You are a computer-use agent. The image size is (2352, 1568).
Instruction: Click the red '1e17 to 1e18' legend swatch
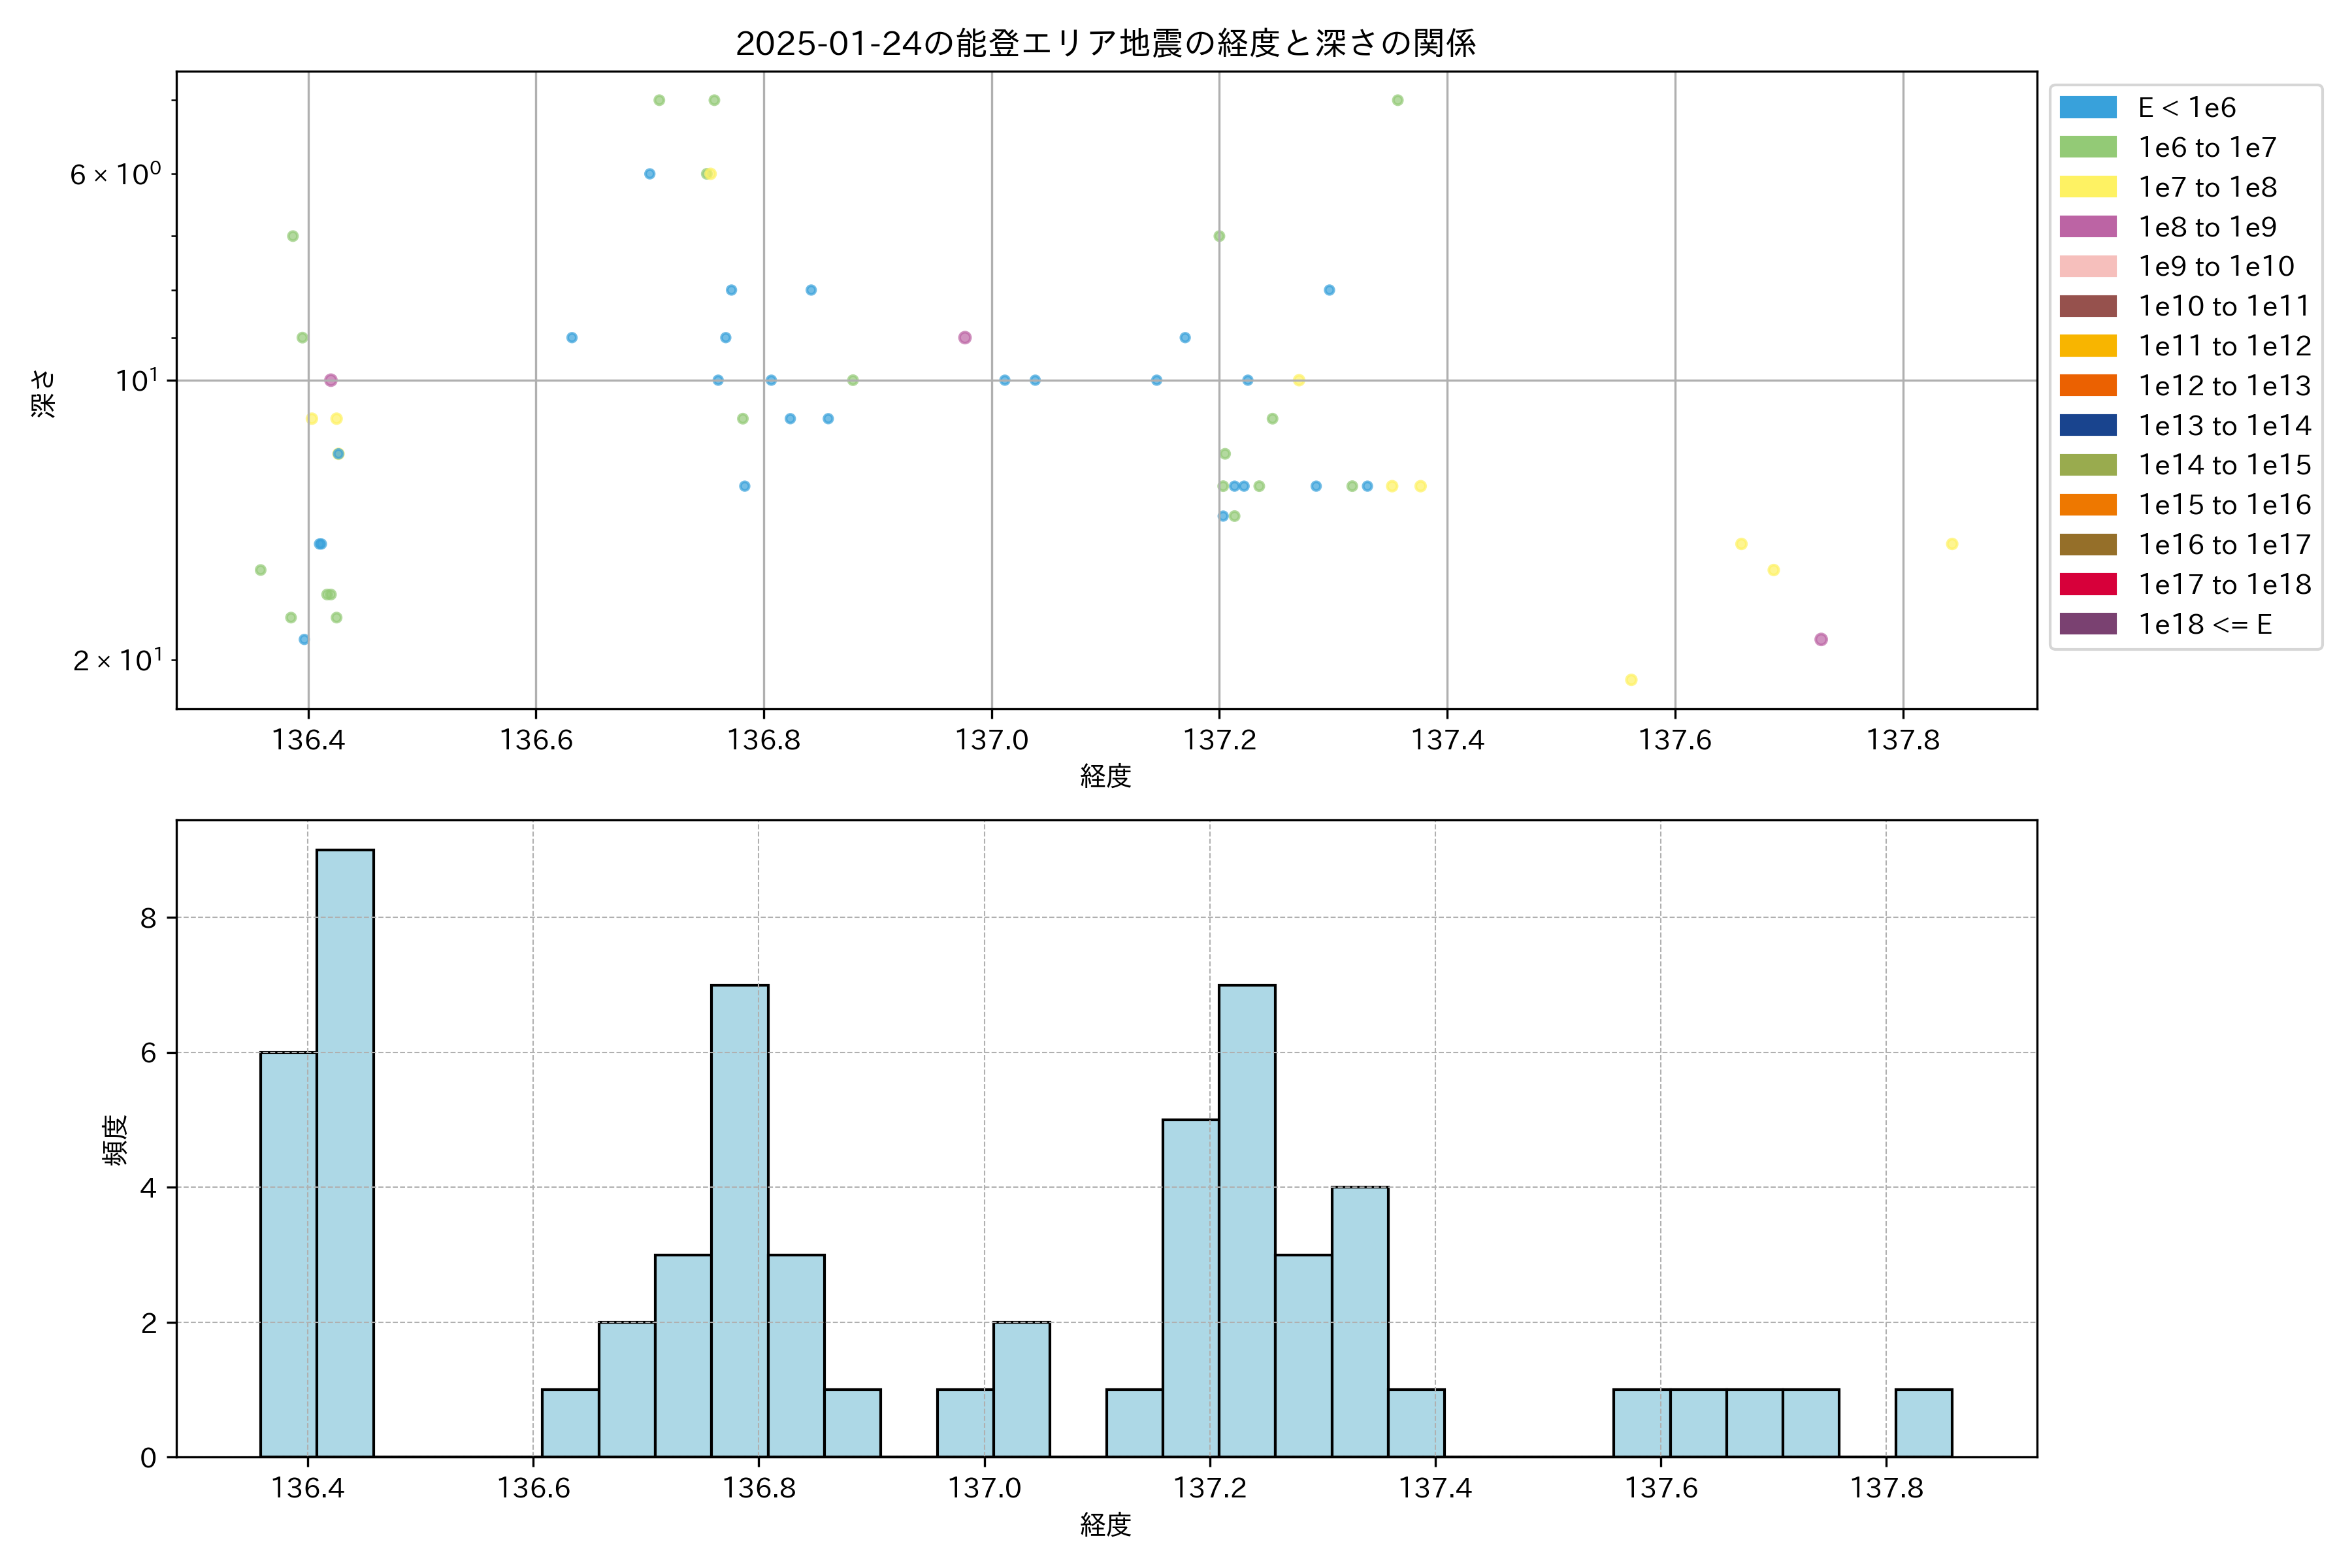pyautogui.click(x=2087, y=585)
